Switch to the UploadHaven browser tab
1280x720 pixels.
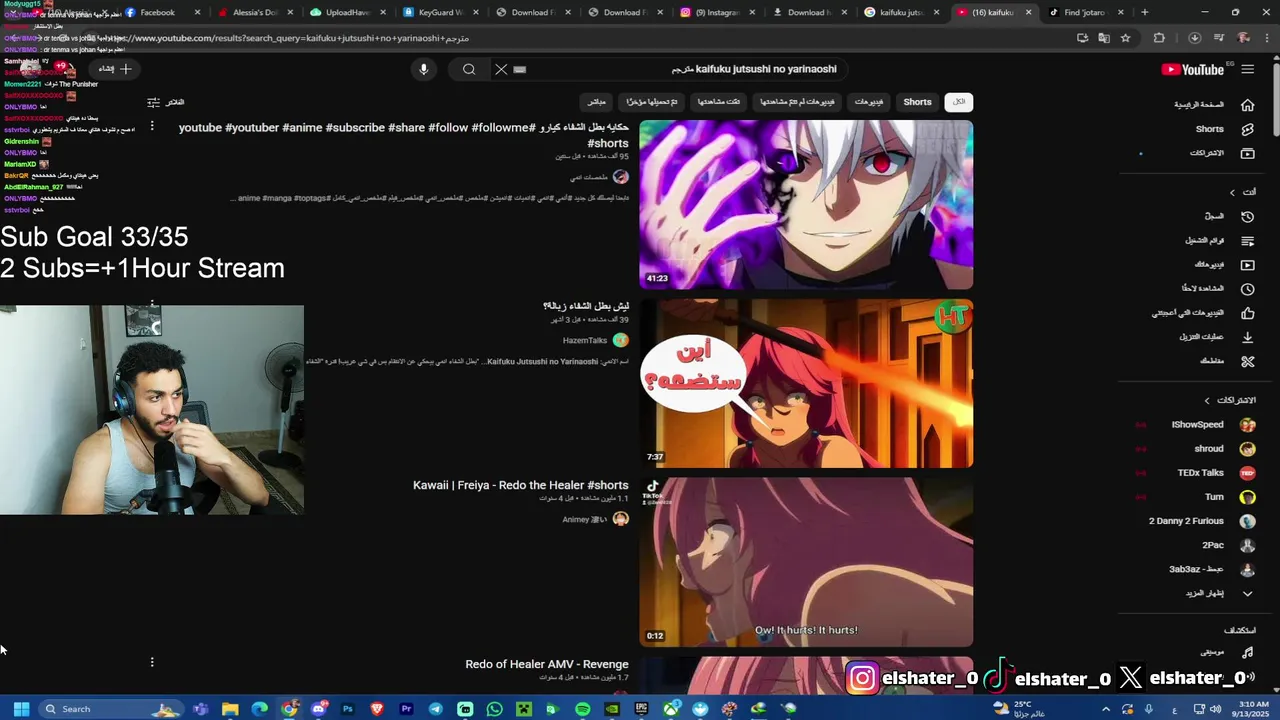tap(347, 12)
